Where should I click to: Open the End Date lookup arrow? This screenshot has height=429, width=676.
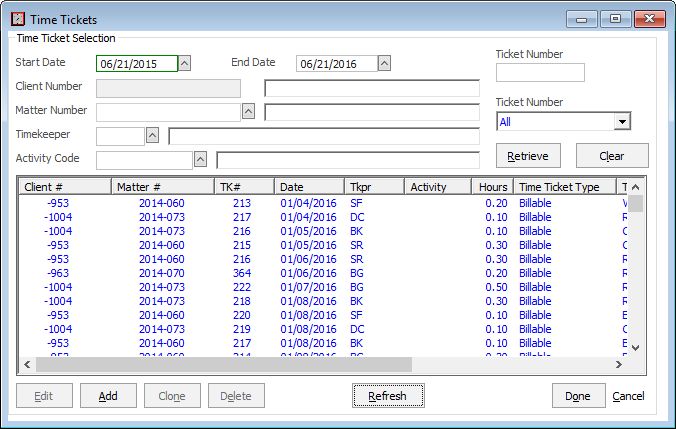pyautogui.click(x=385, y=64)
